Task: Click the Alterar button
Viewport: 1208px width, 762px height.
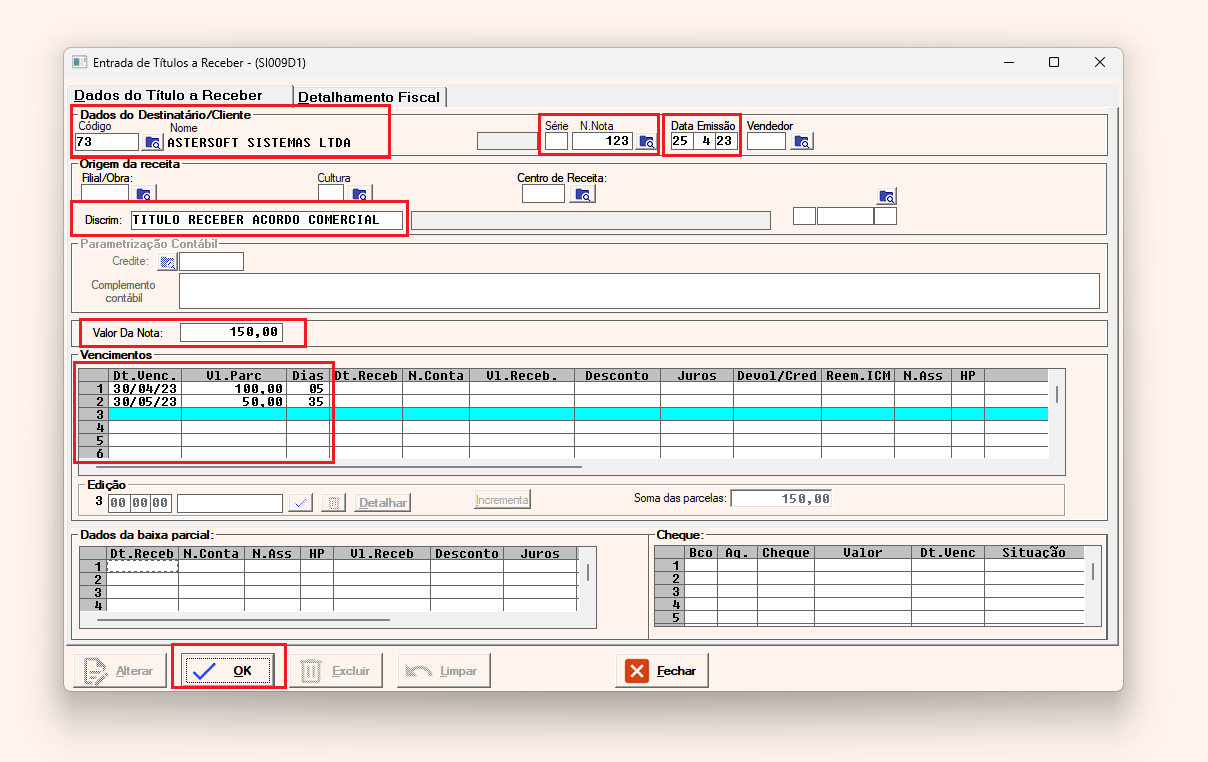Action: (120, 671)
